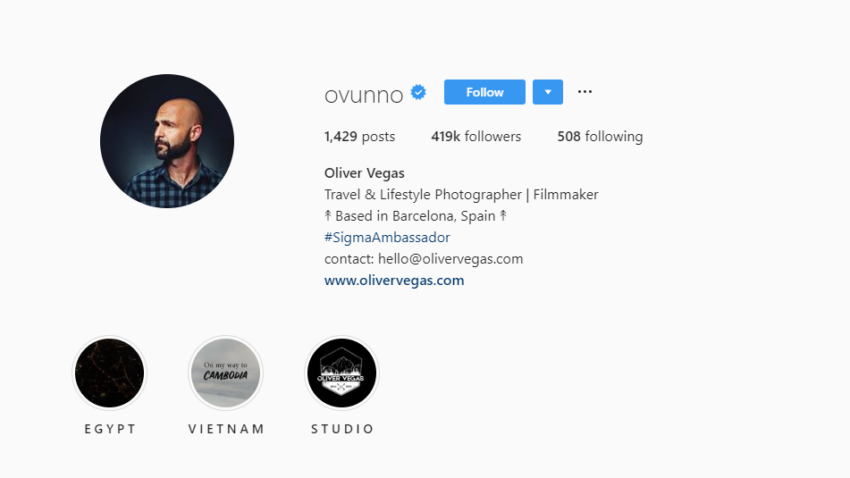Viewport: 850px width, 478px height.
Task: Visit www.olivervegas.com website link
Action: (x=394, y=280)
